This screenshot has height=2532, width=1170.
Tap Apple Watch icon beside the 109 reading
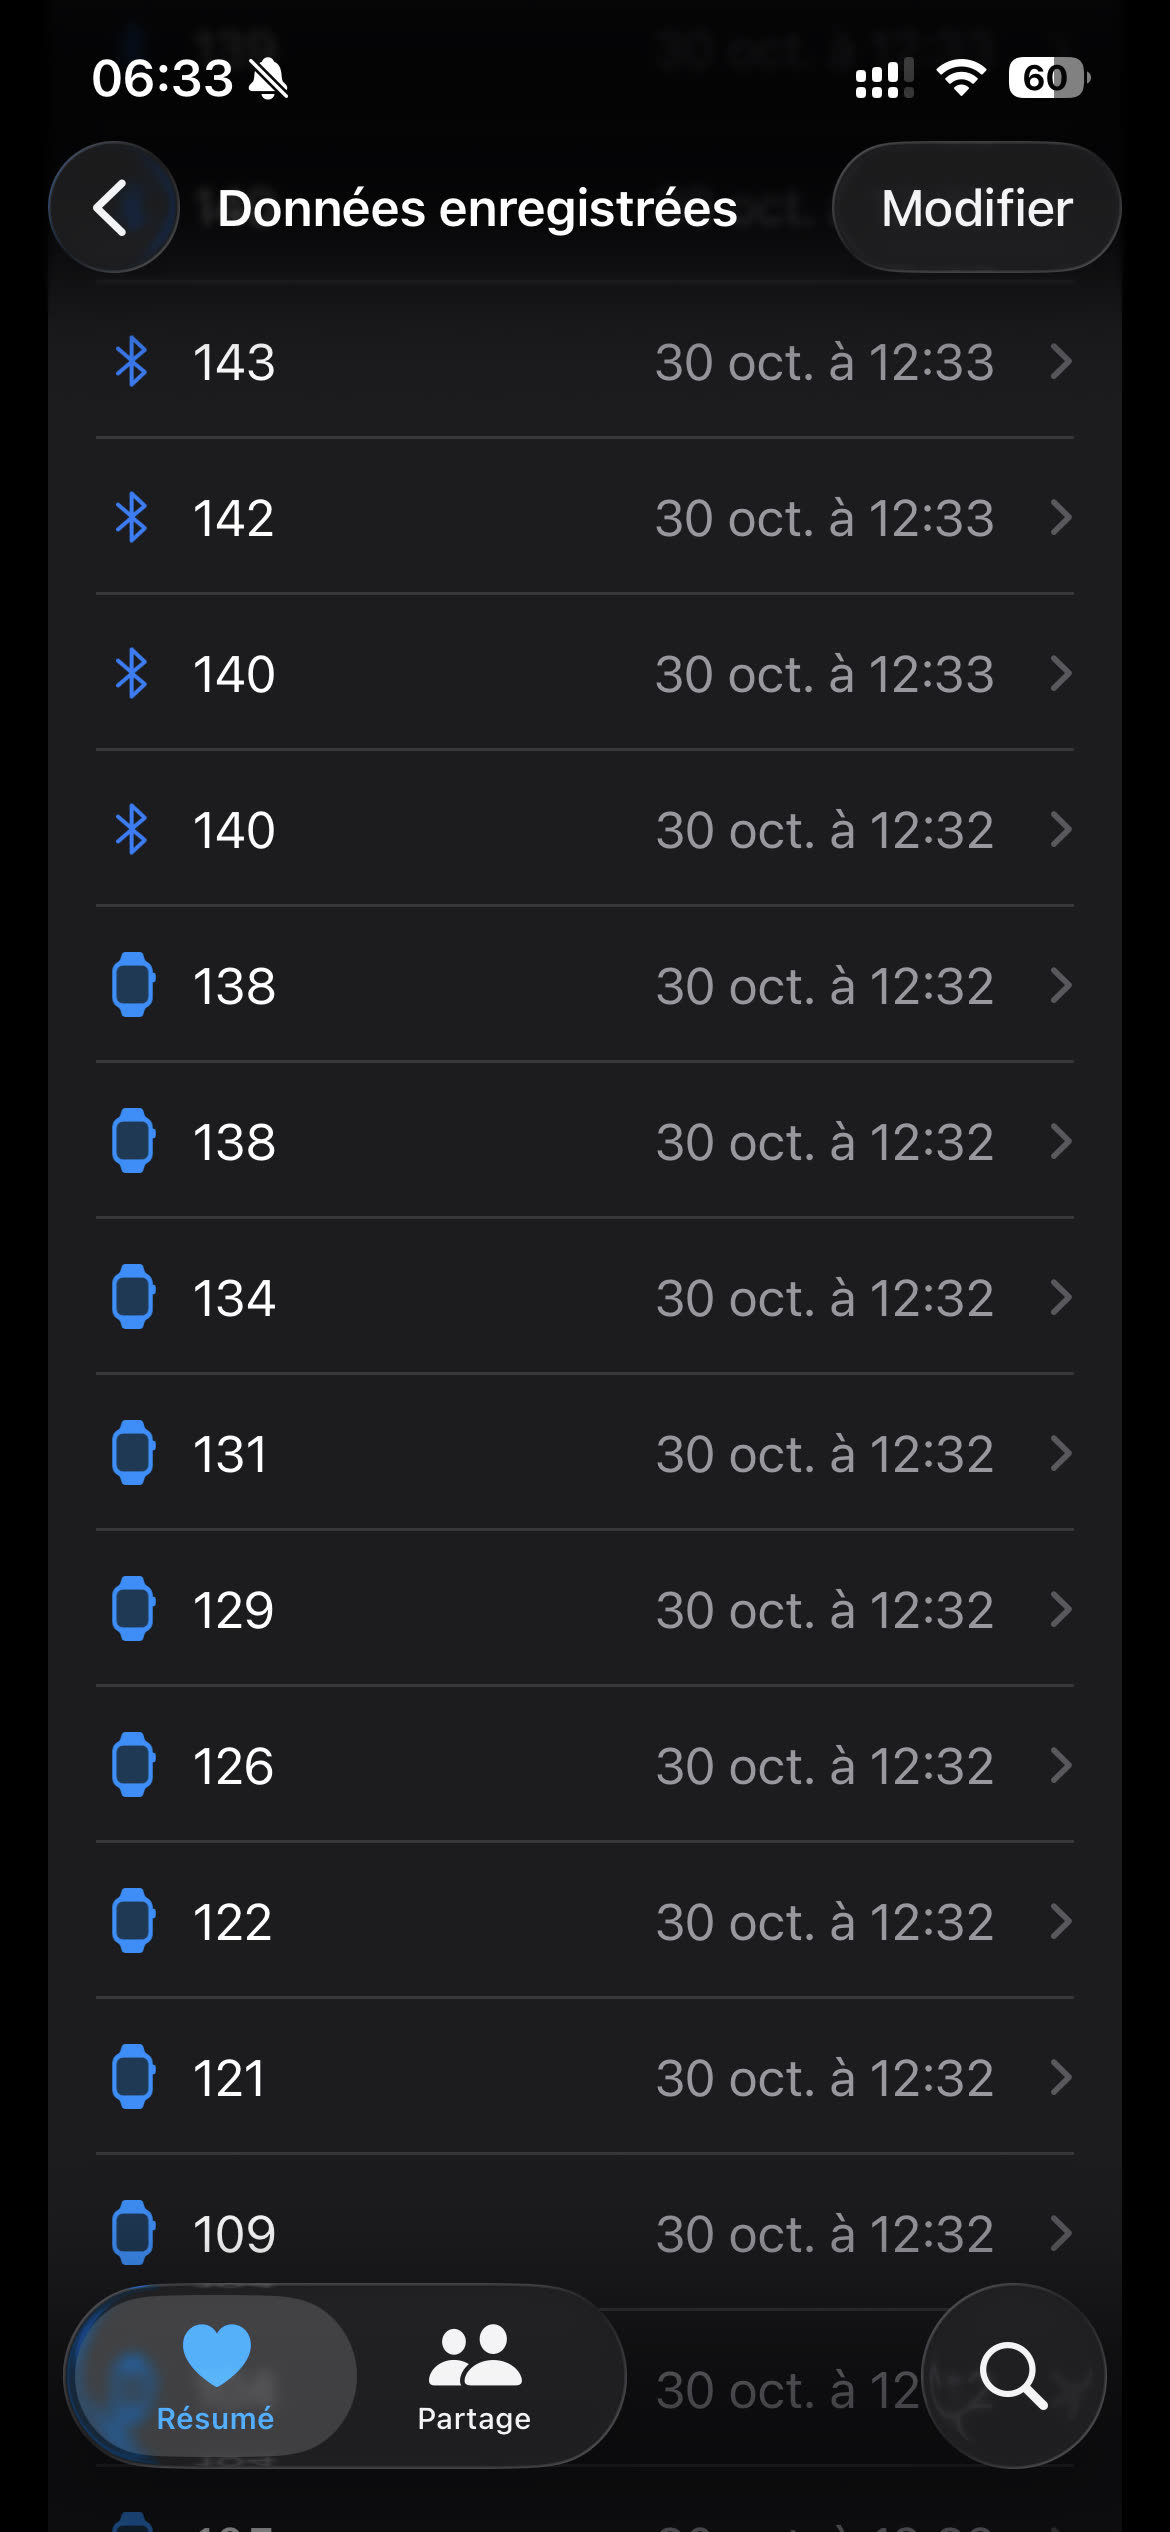pyautogui.click(x=133, y=2232)
